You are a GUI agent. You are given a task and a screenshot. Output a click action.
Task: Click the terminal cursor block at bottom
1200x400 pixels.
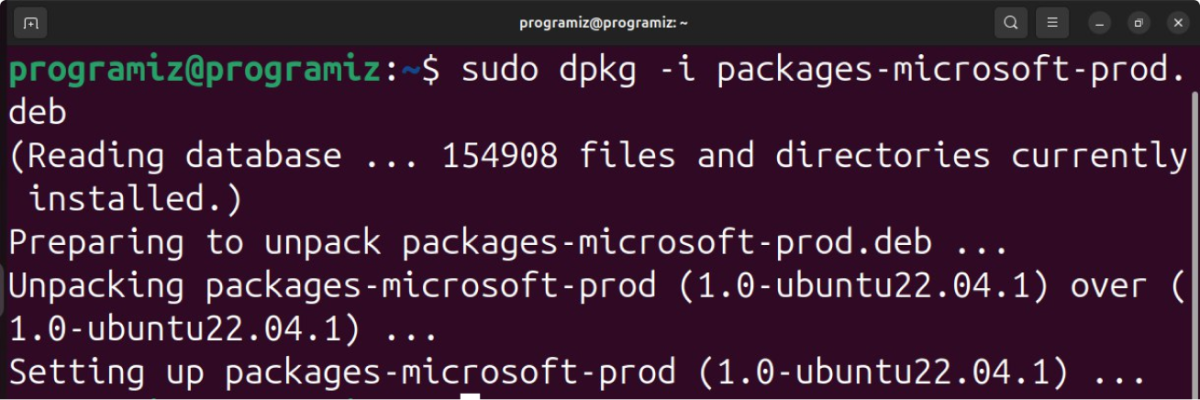472,397
